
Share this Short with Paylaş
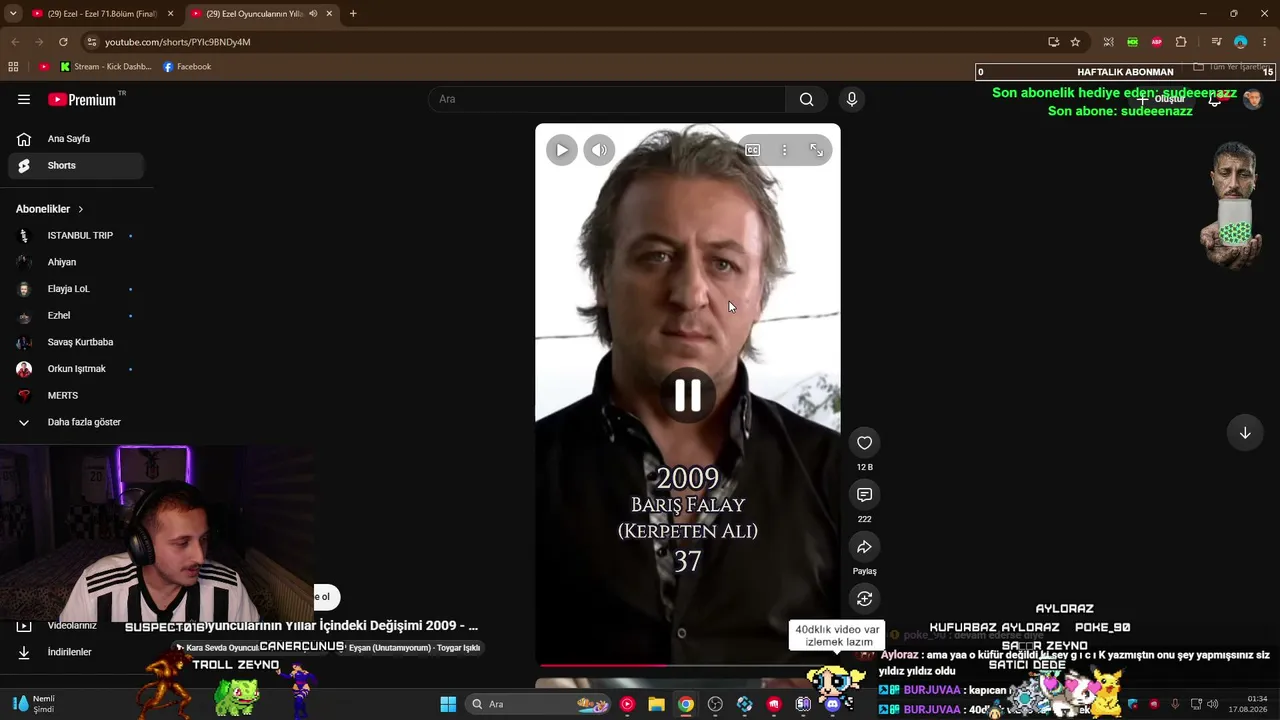(x=864, y=547)
